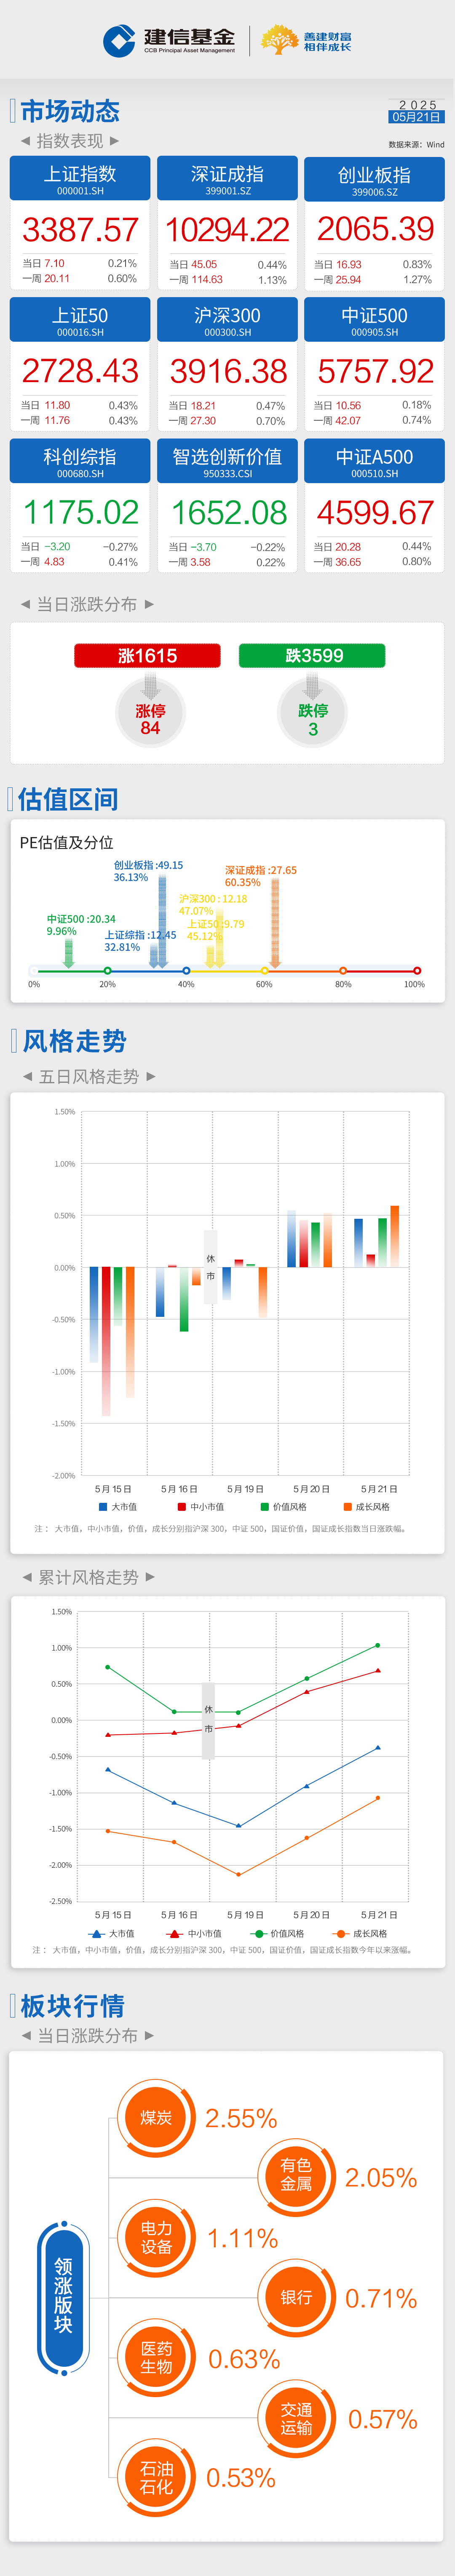The height and width of the screenshot is (2576, 455).
Task: Click the 2065.39 index value
Action: (375, 229)
